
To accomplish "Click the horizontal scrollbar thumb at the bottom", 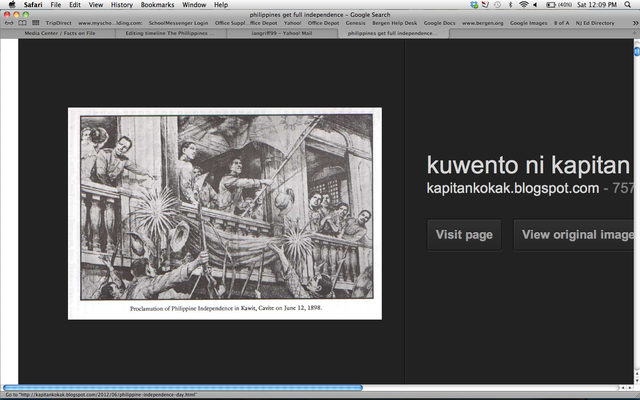I will point(182,388).
